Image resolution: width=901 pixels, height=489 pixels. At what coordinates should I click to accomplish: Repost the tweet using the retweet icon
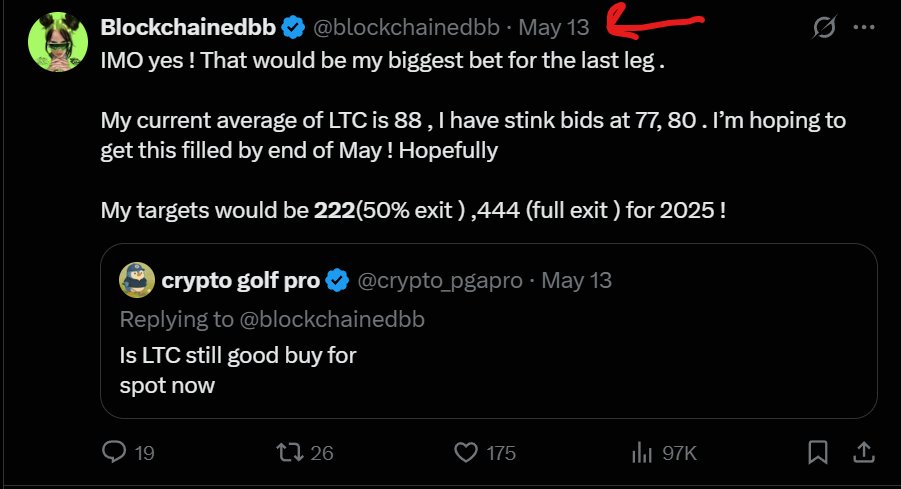point(288,453)
